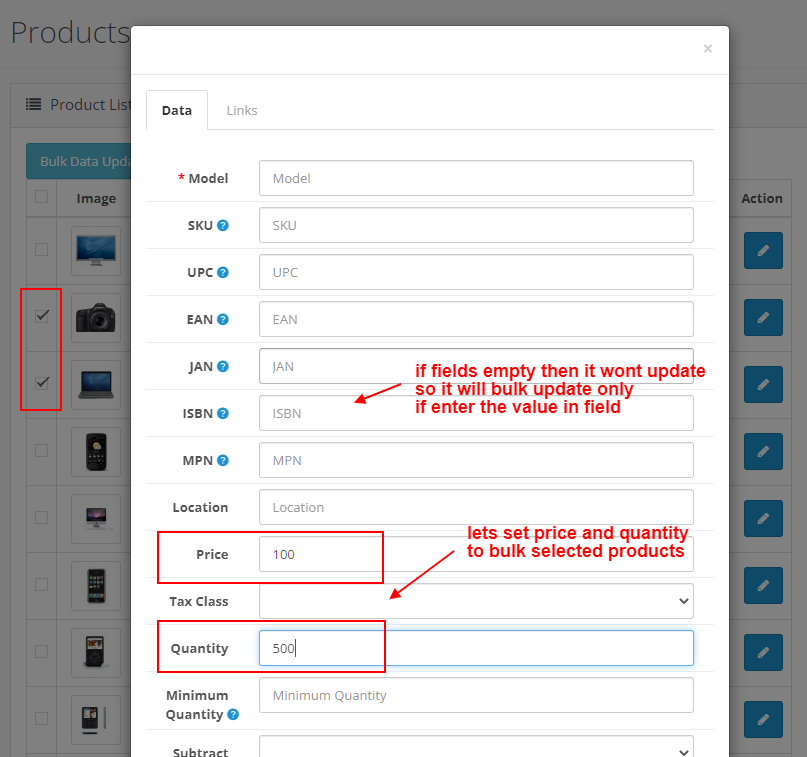Screen dimensions: 807x757
Task: Focus the Price field containing 100
Action: click(476, 554)
